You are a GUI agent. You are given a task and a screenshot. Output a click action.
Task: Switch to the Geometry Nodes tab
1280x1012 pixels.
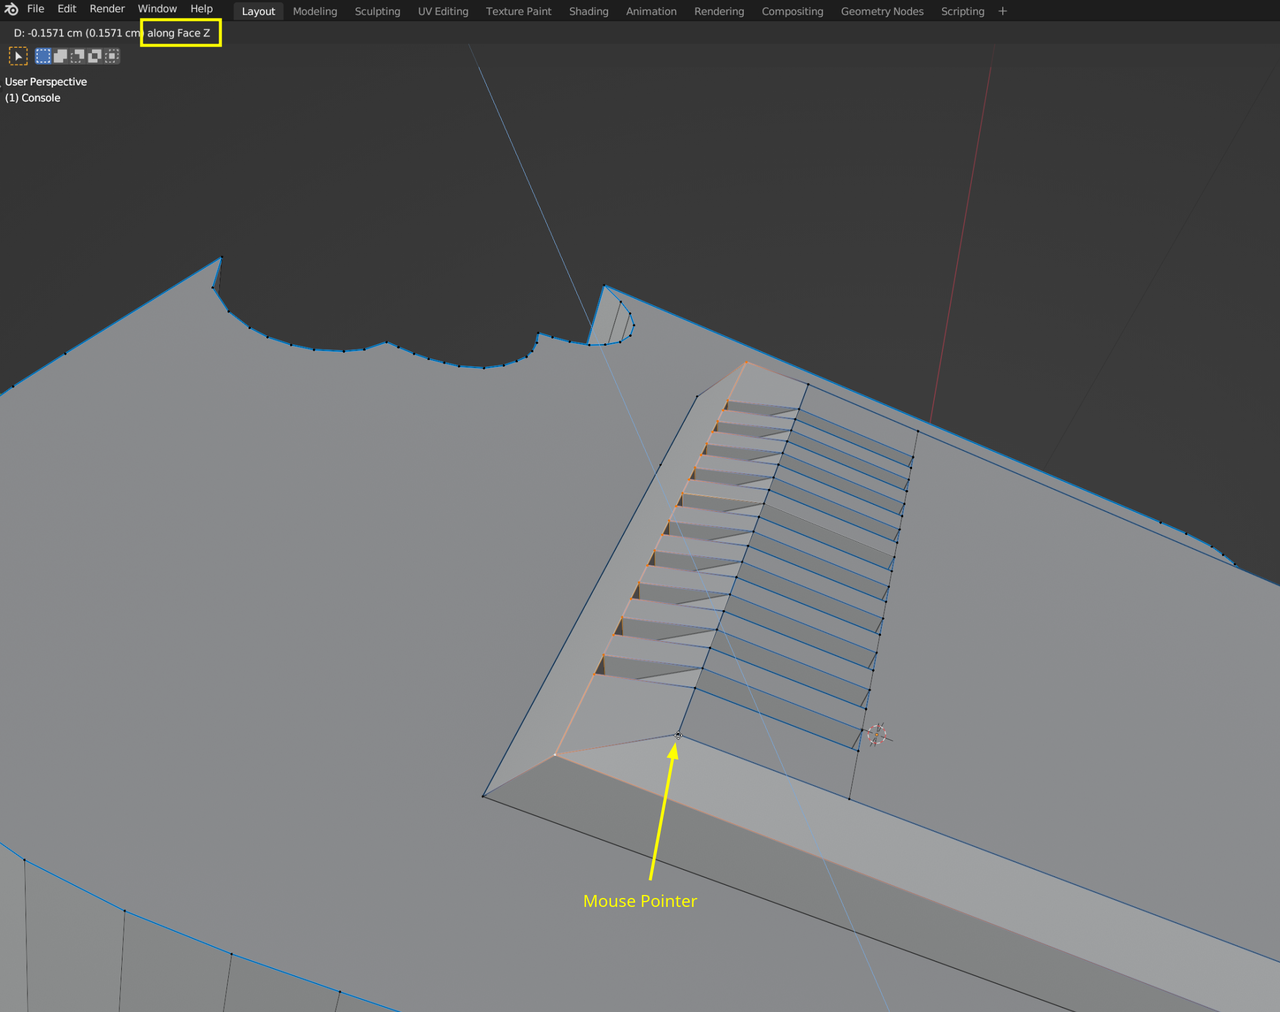(x=881, y=11)
